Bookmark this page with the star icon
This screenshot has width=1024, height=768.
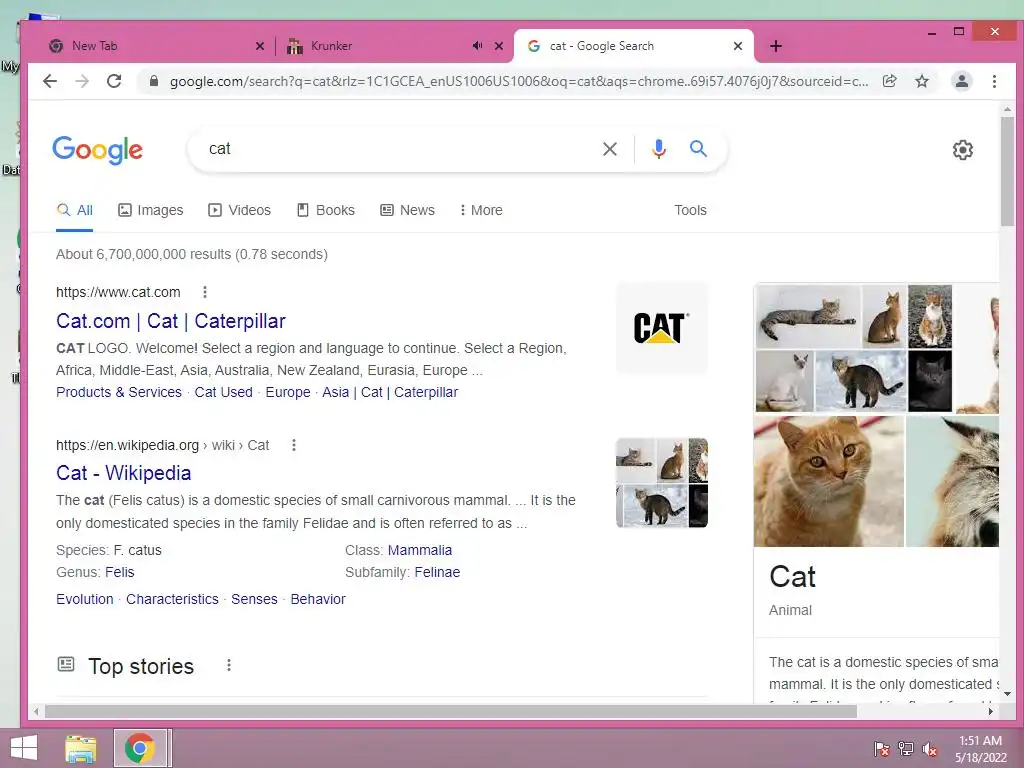921,81
